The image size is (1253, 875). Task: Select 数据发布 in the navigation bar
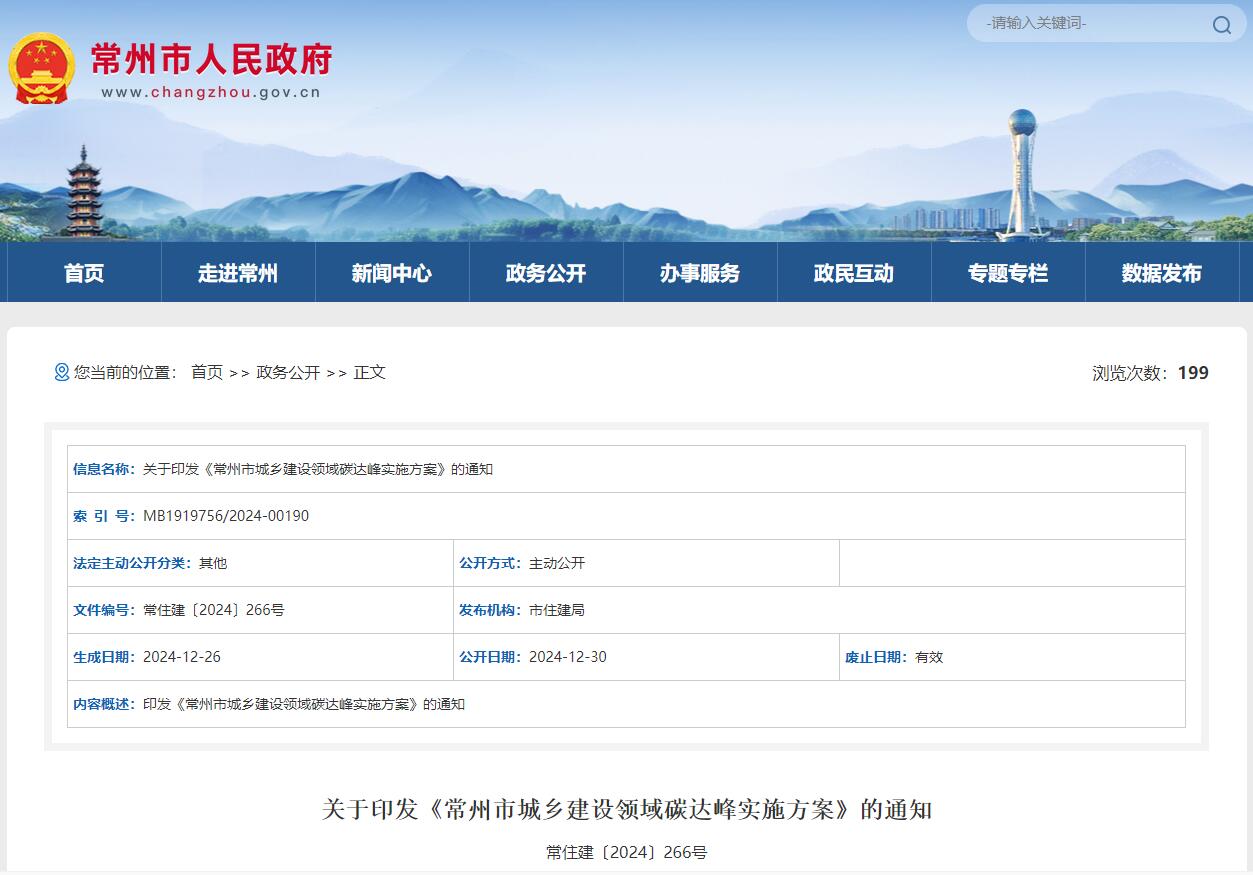[1162, 273]
